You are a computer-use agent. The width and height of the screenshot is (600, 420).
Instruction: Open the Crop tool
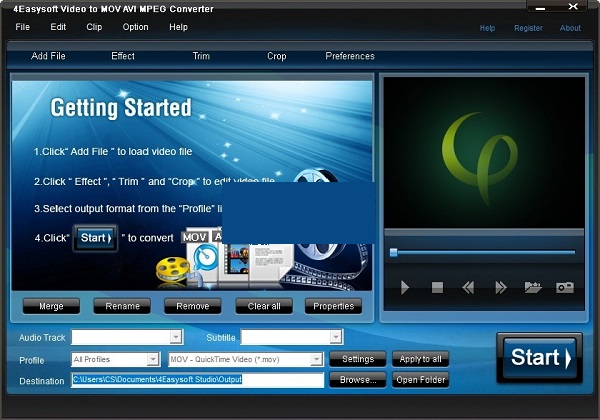(277, 56)
